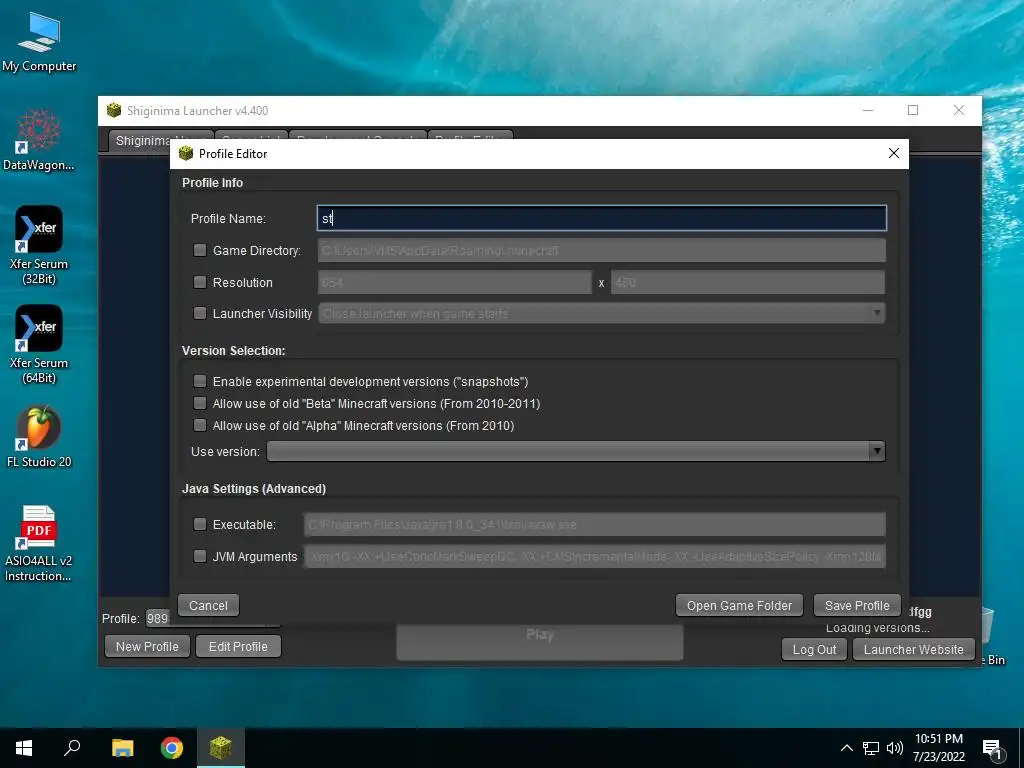Screen dimensions: 1024x768
Task: Open network status tray icon
Action: tap(871, 748)
